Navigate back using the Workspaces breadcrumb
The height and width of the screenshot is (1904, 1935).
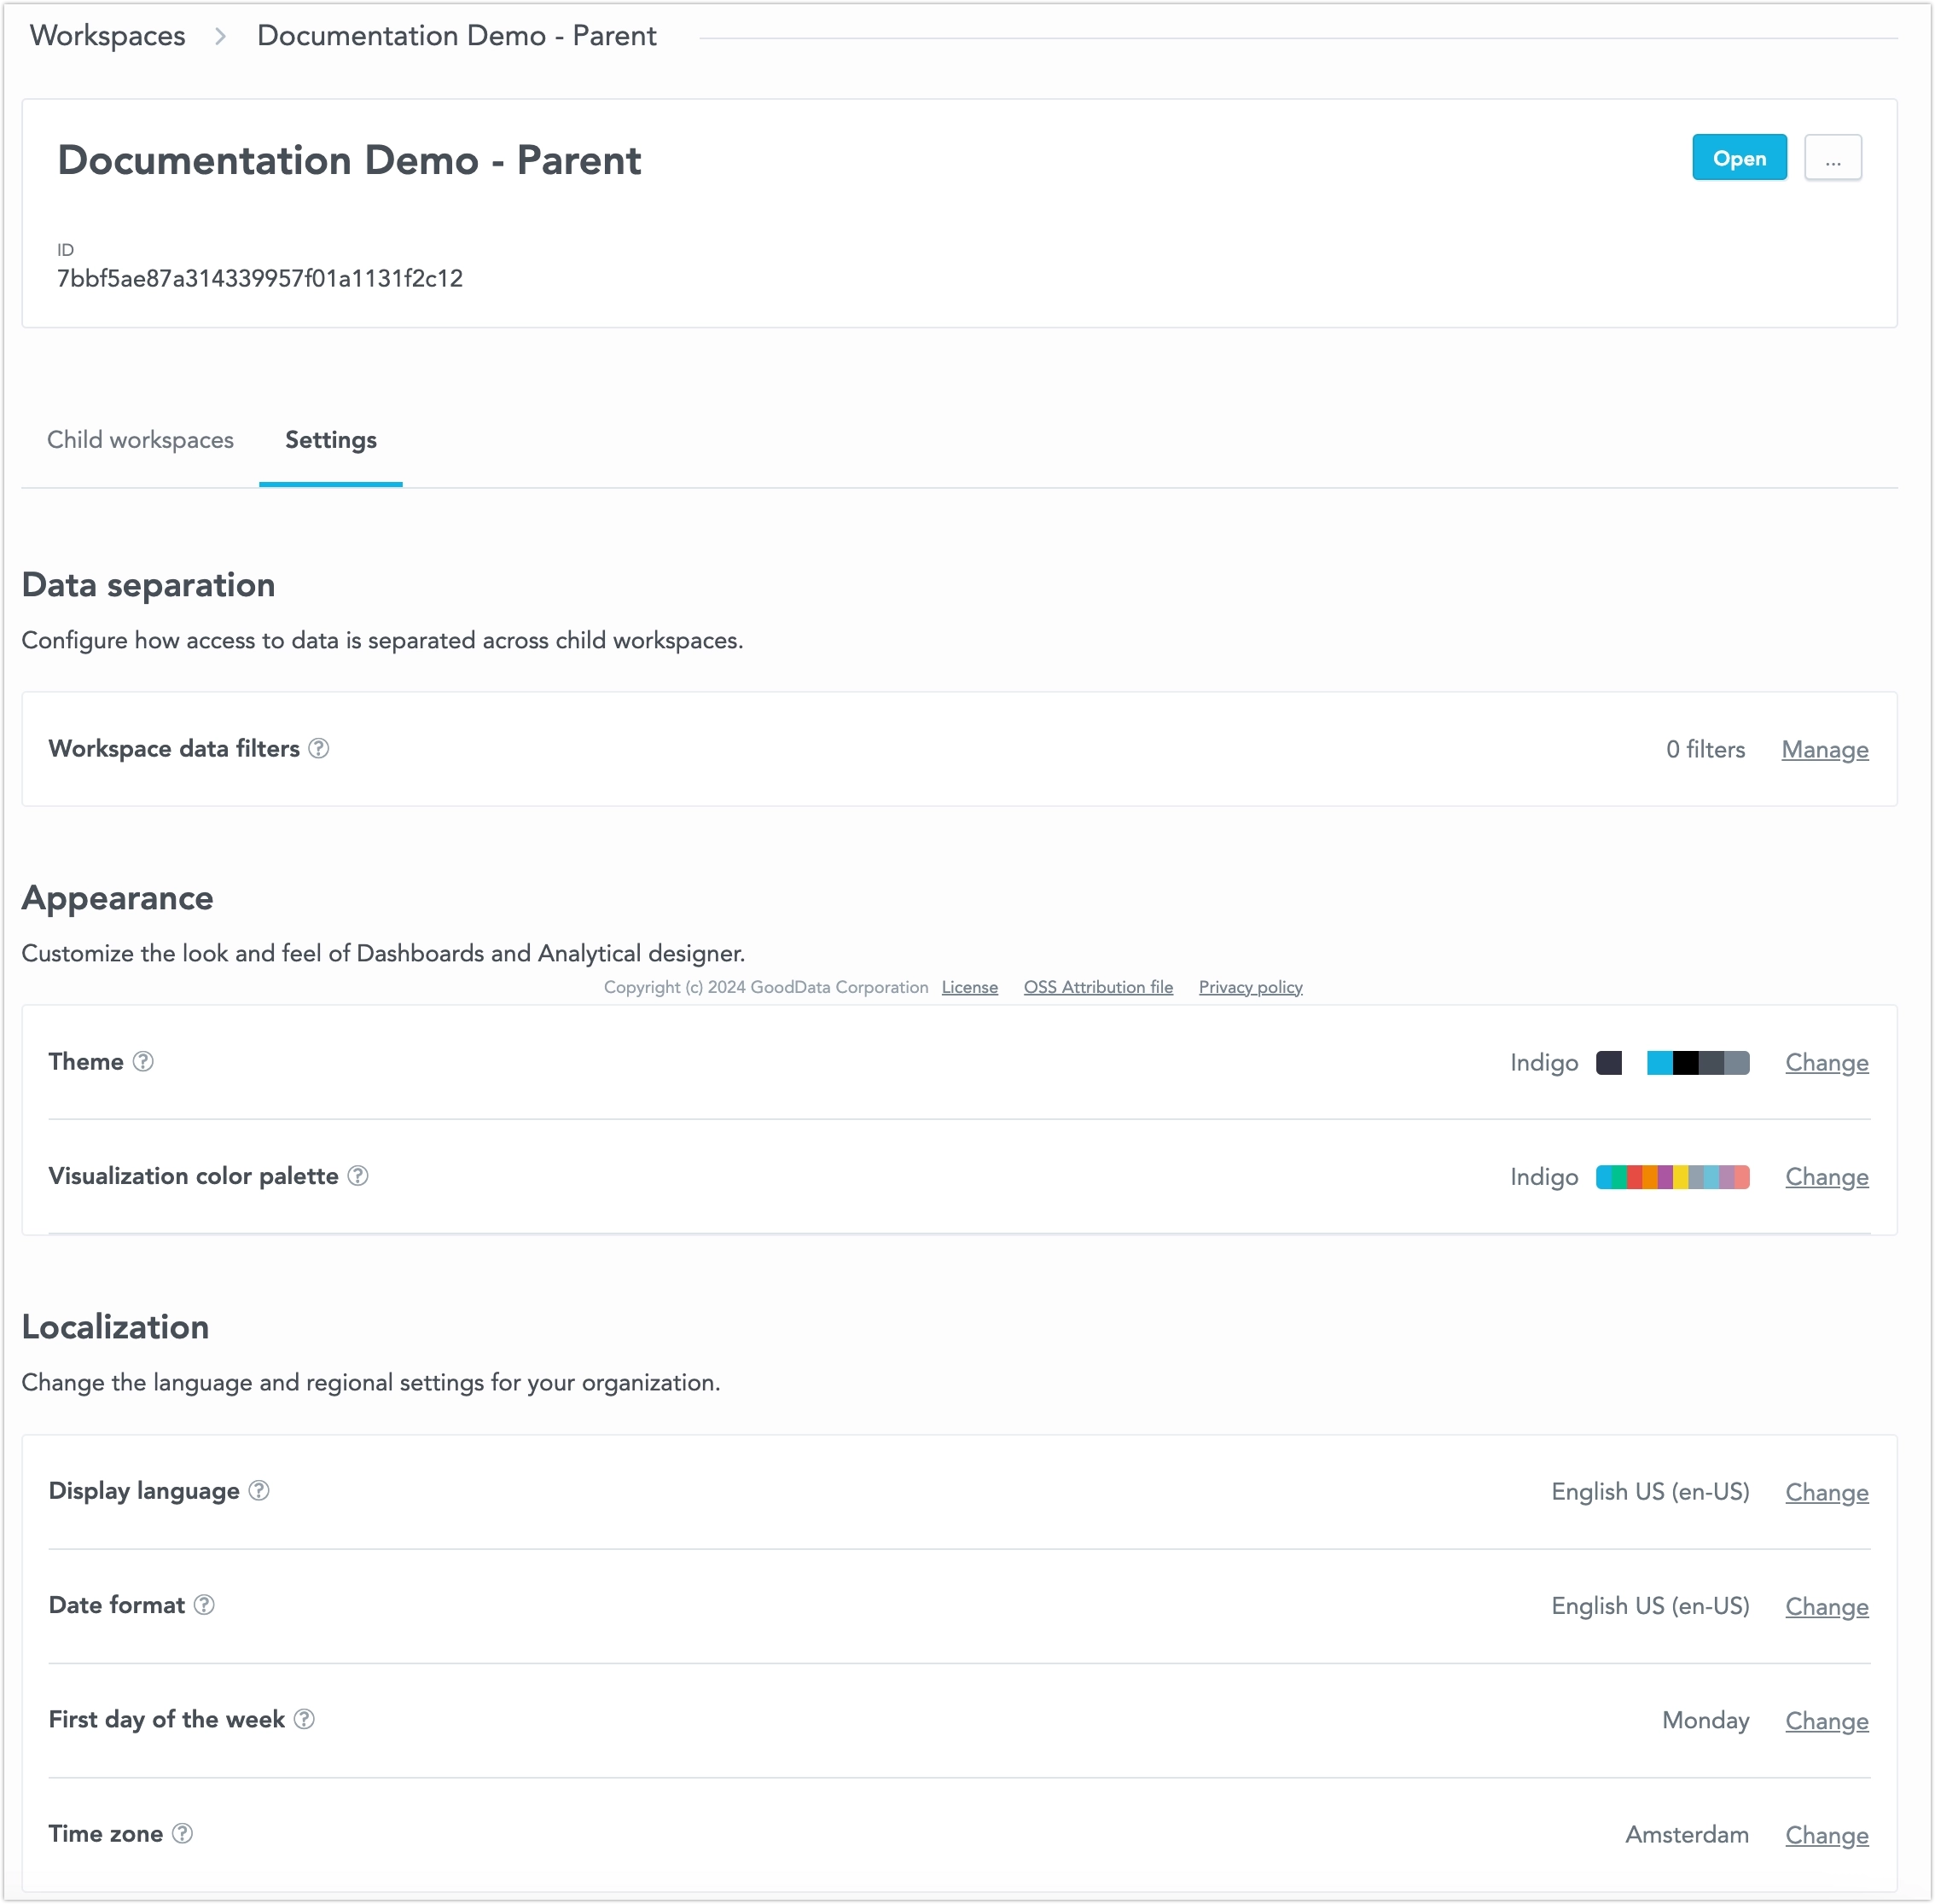[107, 35]
